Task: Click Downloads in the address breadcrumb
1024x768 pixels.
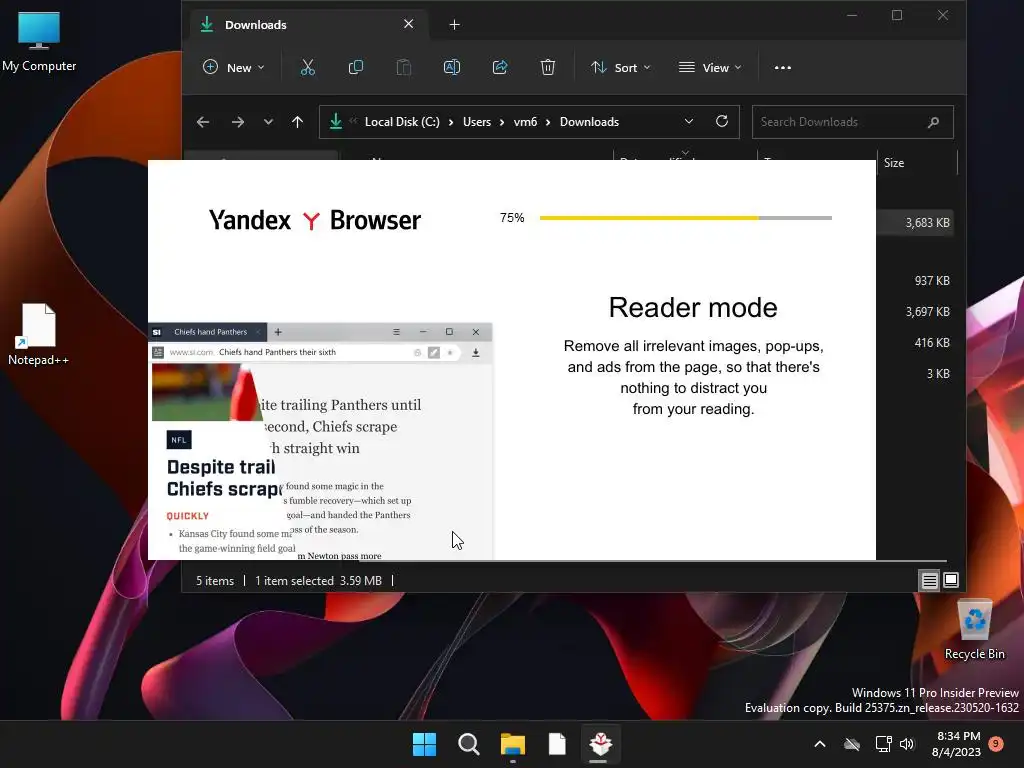Action: coord(589,122)
